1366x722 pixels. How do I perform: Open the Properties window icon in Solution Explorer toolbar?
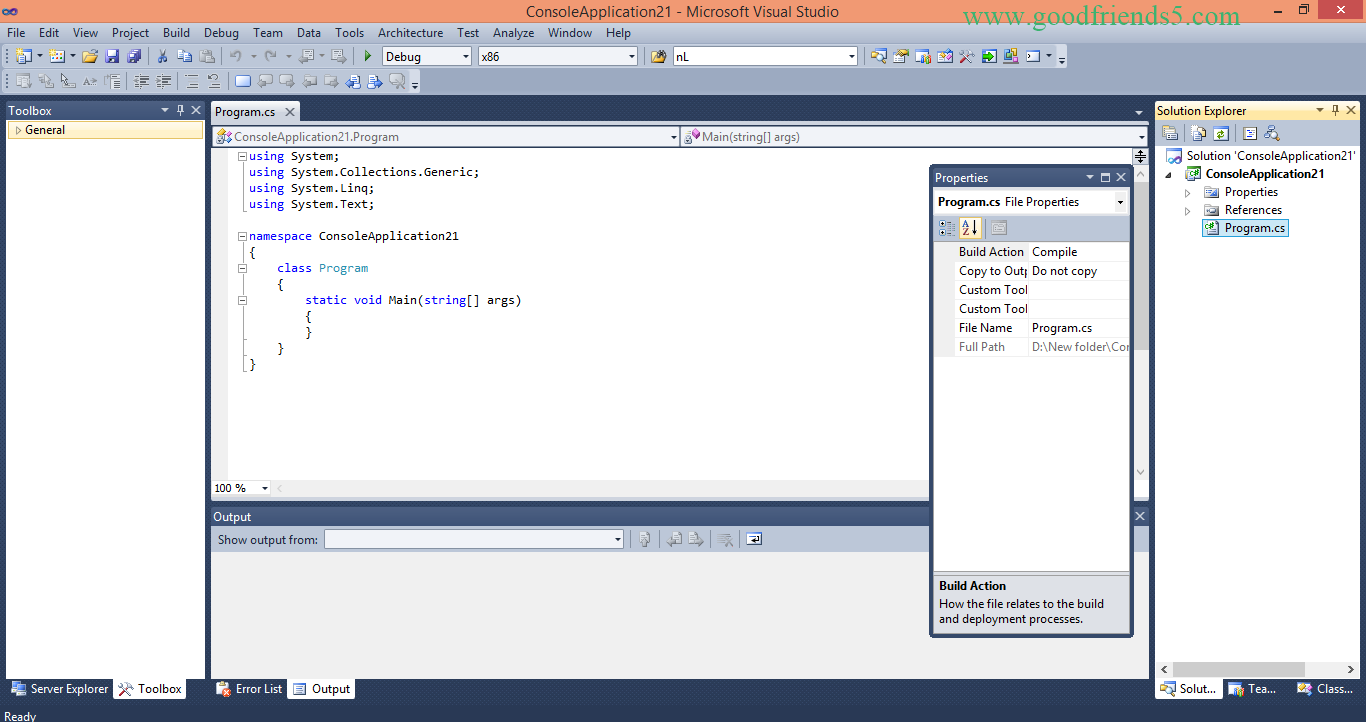(1170, 132)
